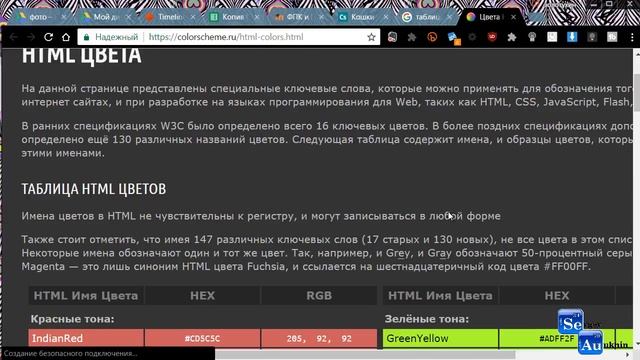Screen dimensions: 640x360
Task: Click the 'Красные тона:' group heading
Action: (72, 319)
